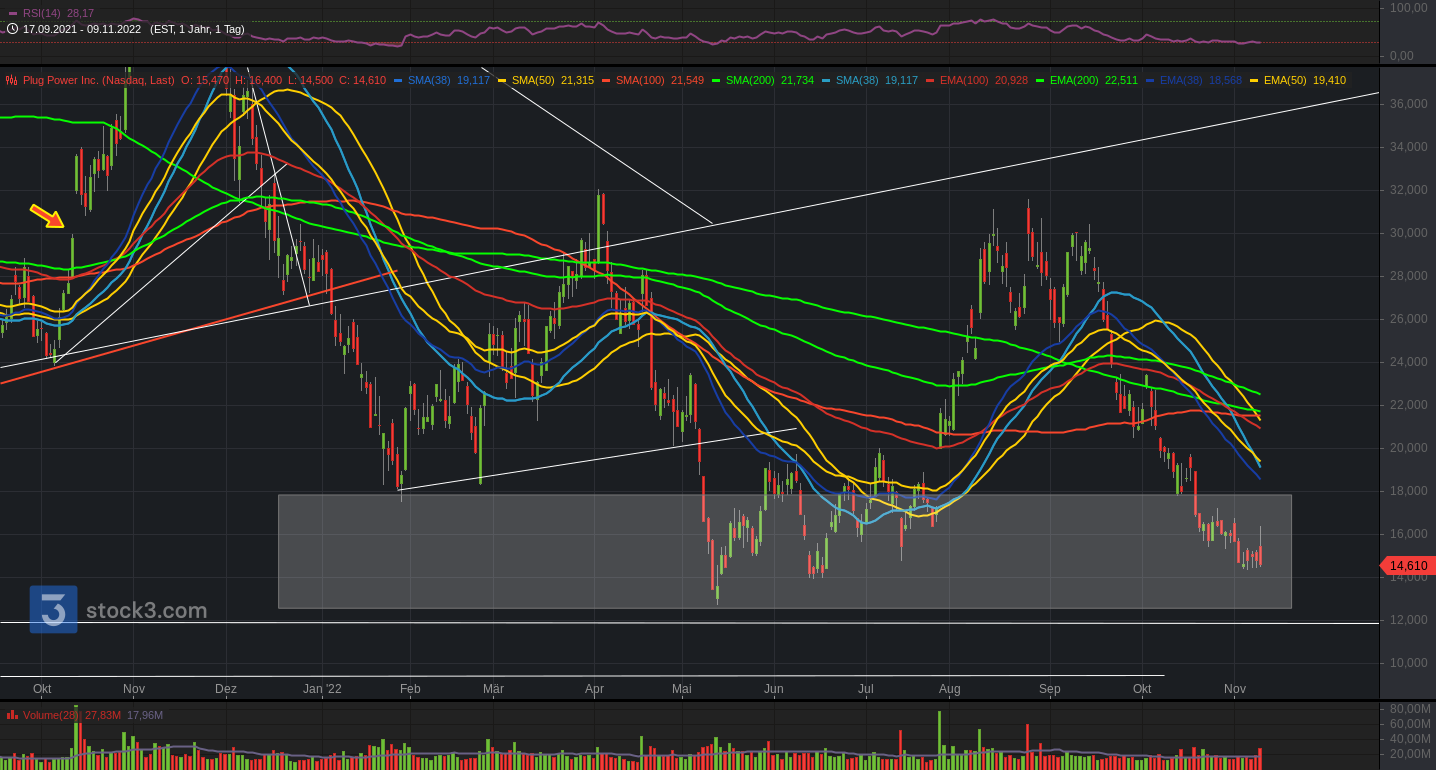Click the green SMA(200) legend swatch
1436x770 pixels.
pyautogui.click(x=716, y=80)
